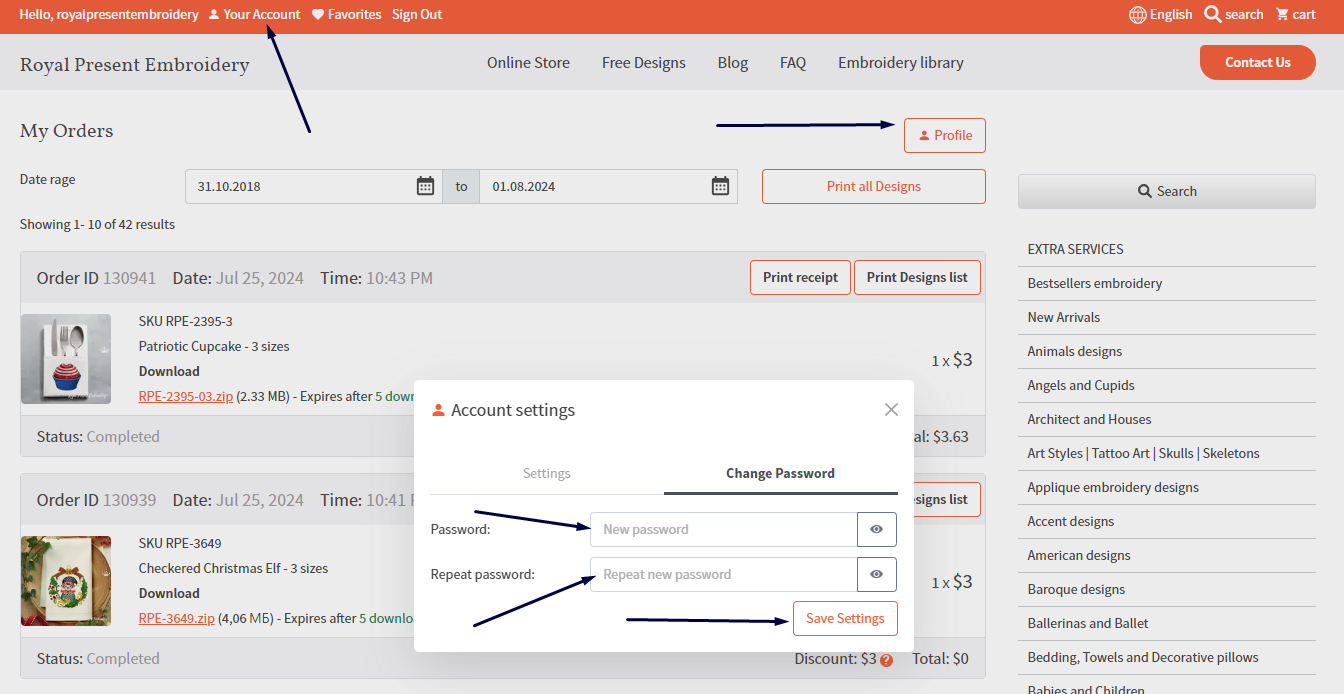Select the Change Password tab

click(x=780, y=474)
